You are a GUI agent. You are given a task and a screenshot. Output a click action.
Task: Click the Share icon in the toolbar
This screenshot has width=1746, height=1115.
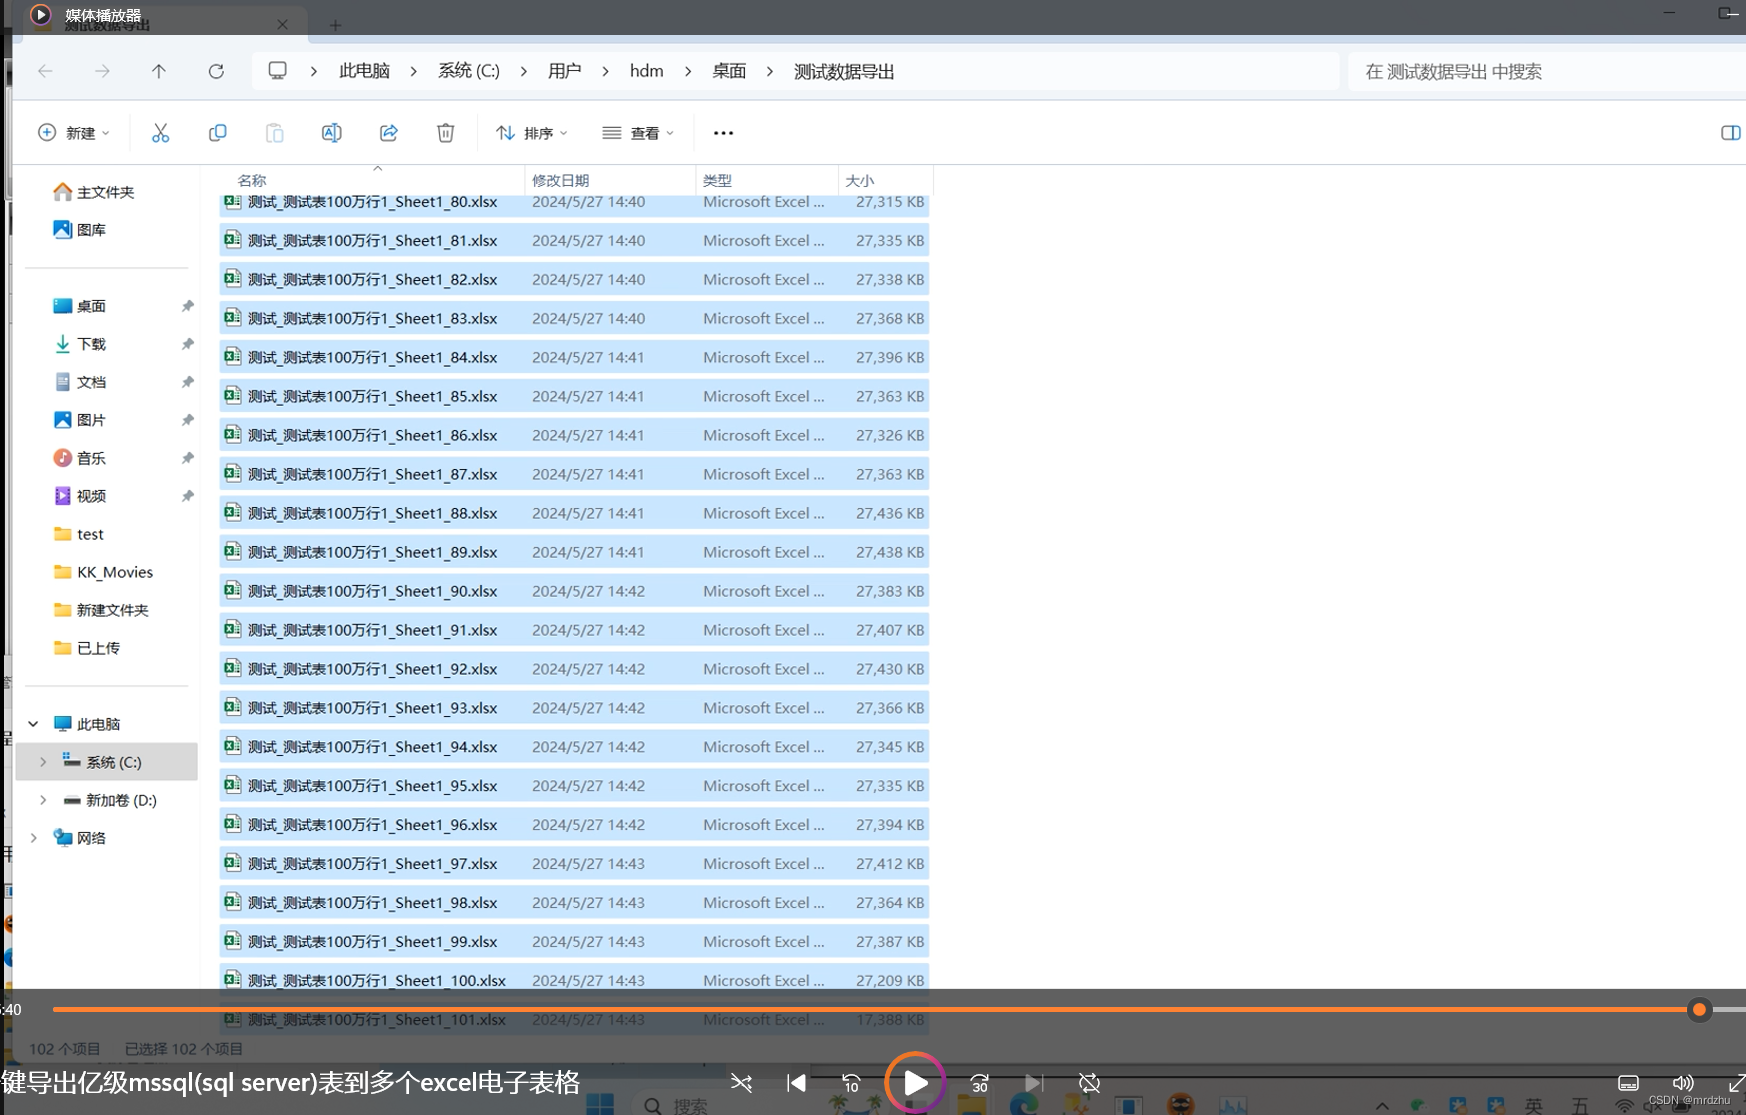pos(389,132)
